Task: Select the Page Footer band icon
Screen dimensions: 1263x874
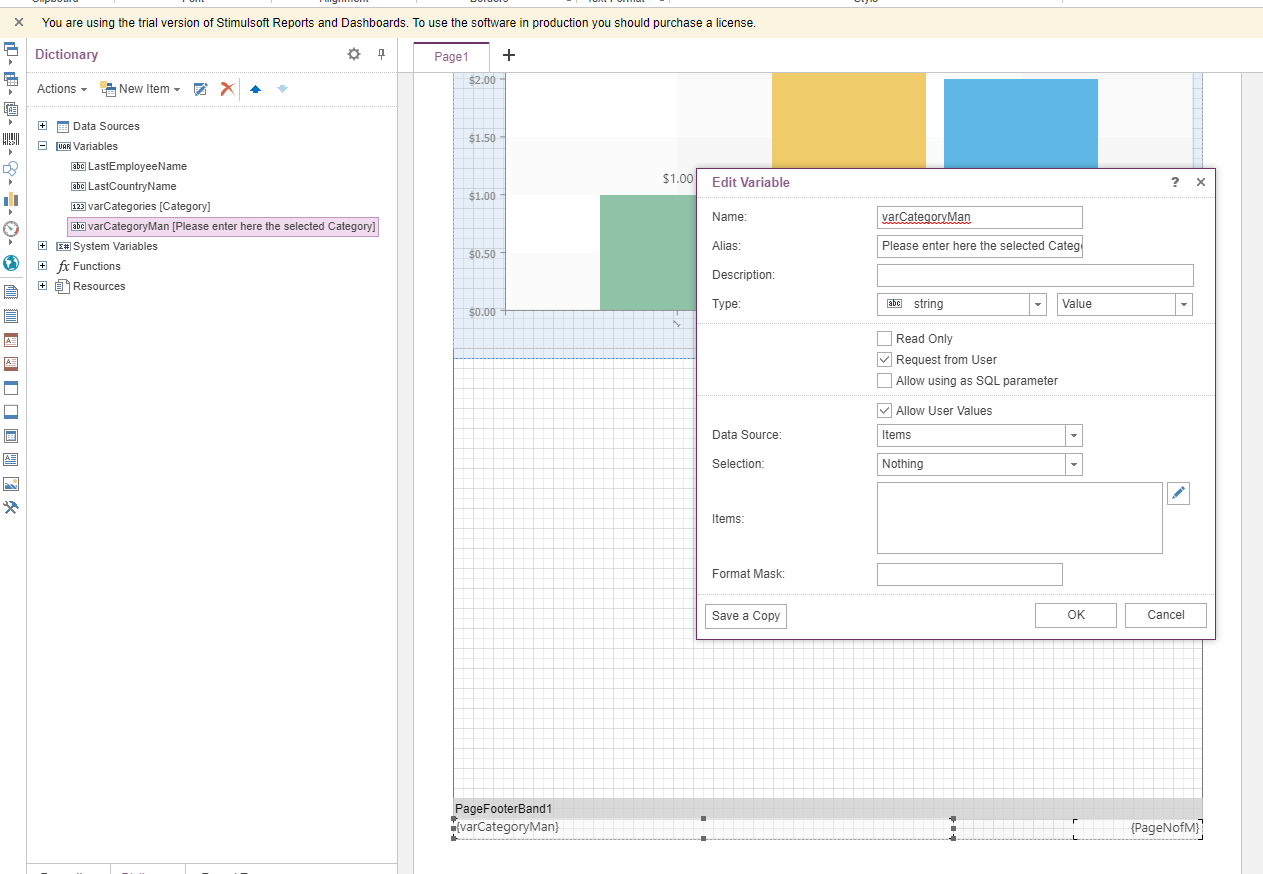Action: tap(11, 364)
